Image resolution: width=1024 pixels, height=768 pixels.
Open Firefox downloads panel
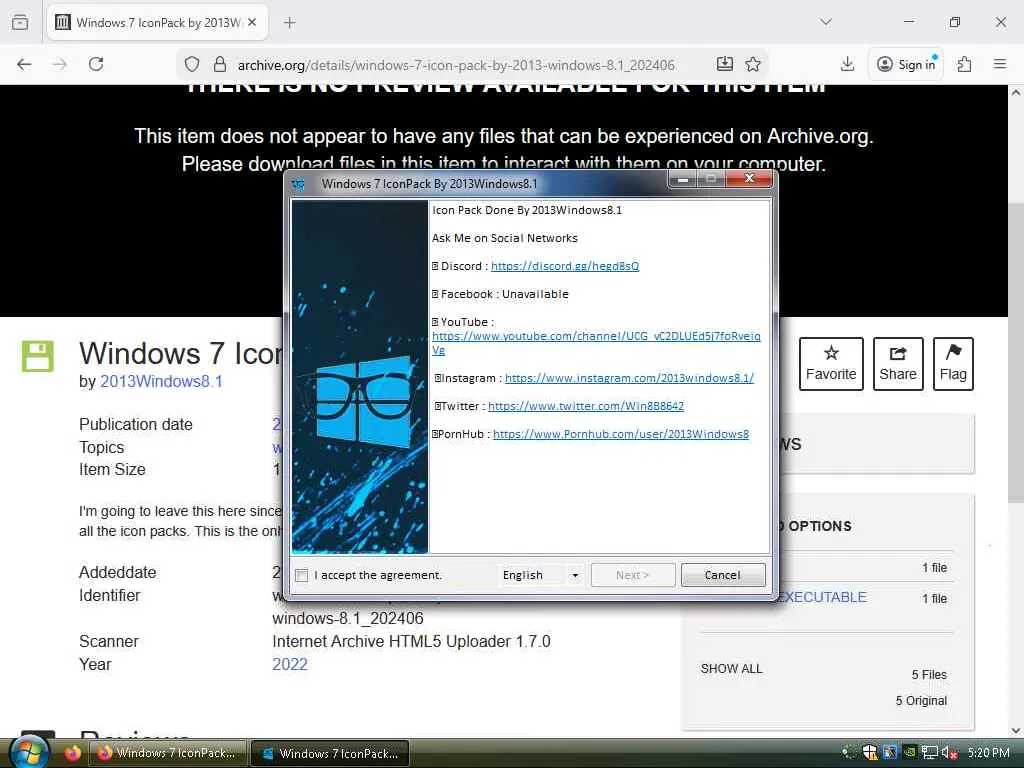coord(847,64)
